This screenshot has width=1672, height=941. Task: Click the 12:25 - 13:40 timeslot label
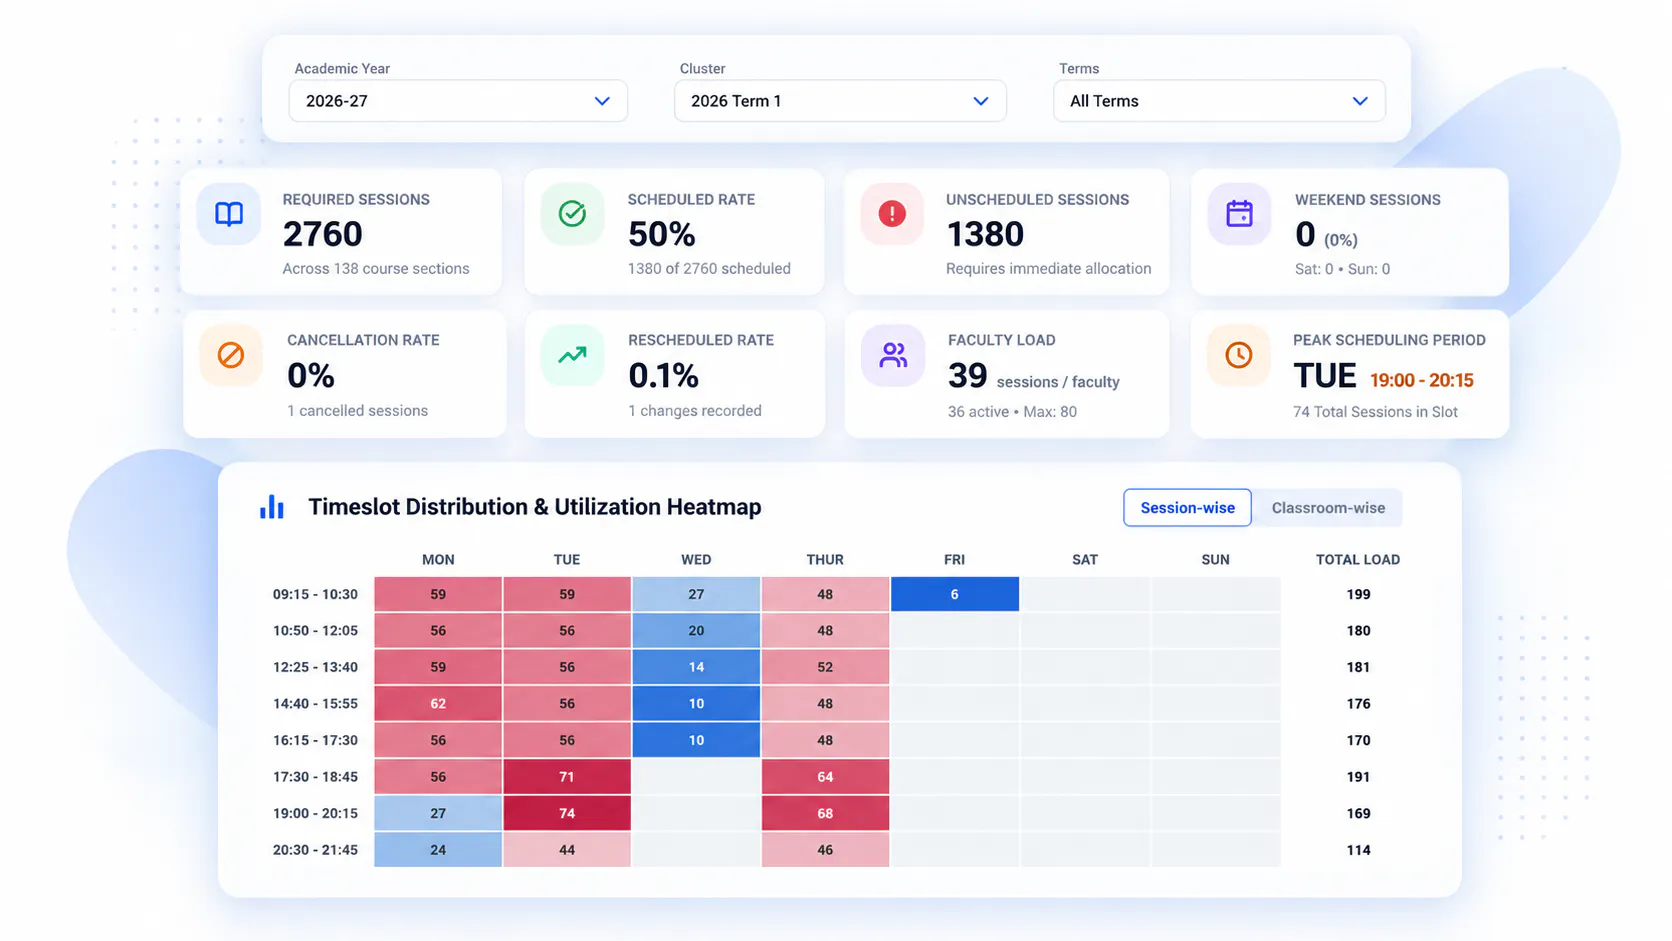[x=315, y=667]
